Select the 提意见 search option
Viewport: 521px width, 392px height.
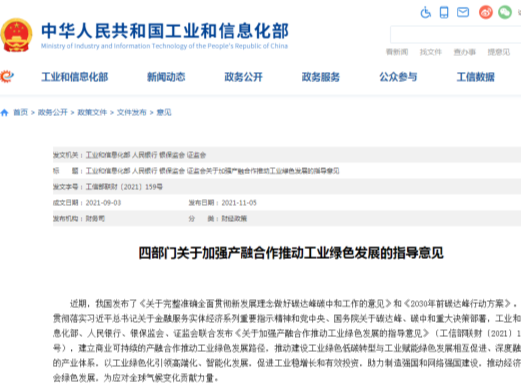point(498,52)
